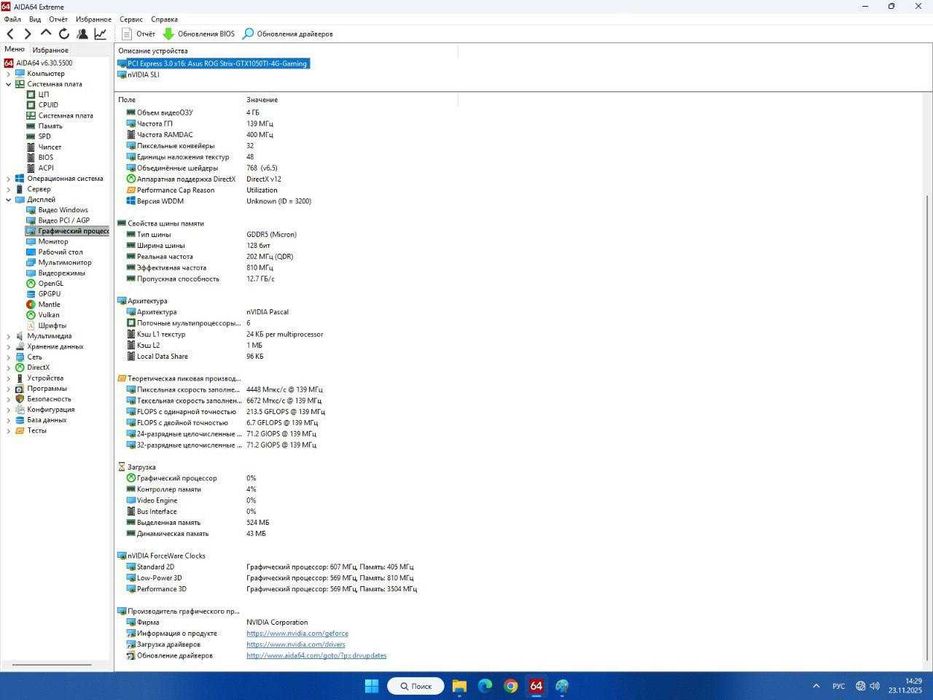The height and width of the screenshot is (700, 933).
Task: Open the Вид menu
Action: coord(35,19)
